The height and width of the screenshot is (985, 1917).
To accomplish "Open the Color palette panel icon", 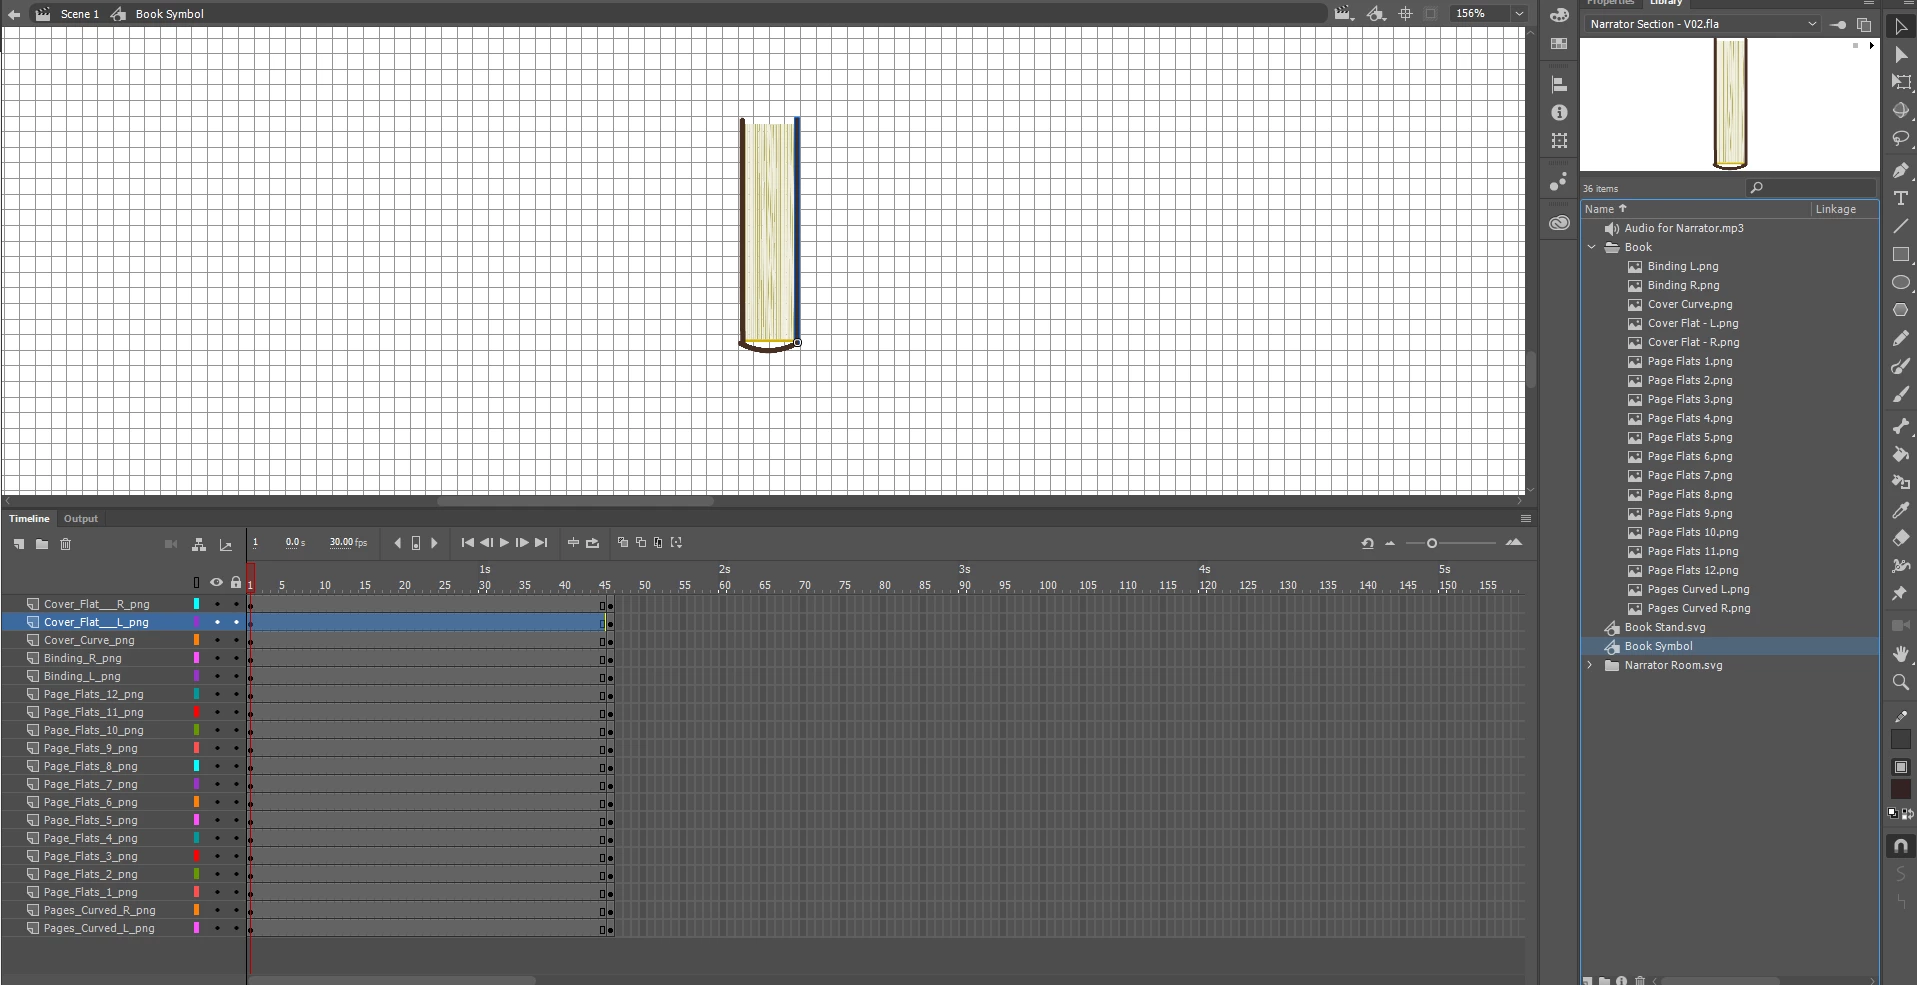I will coord(1559,15).
